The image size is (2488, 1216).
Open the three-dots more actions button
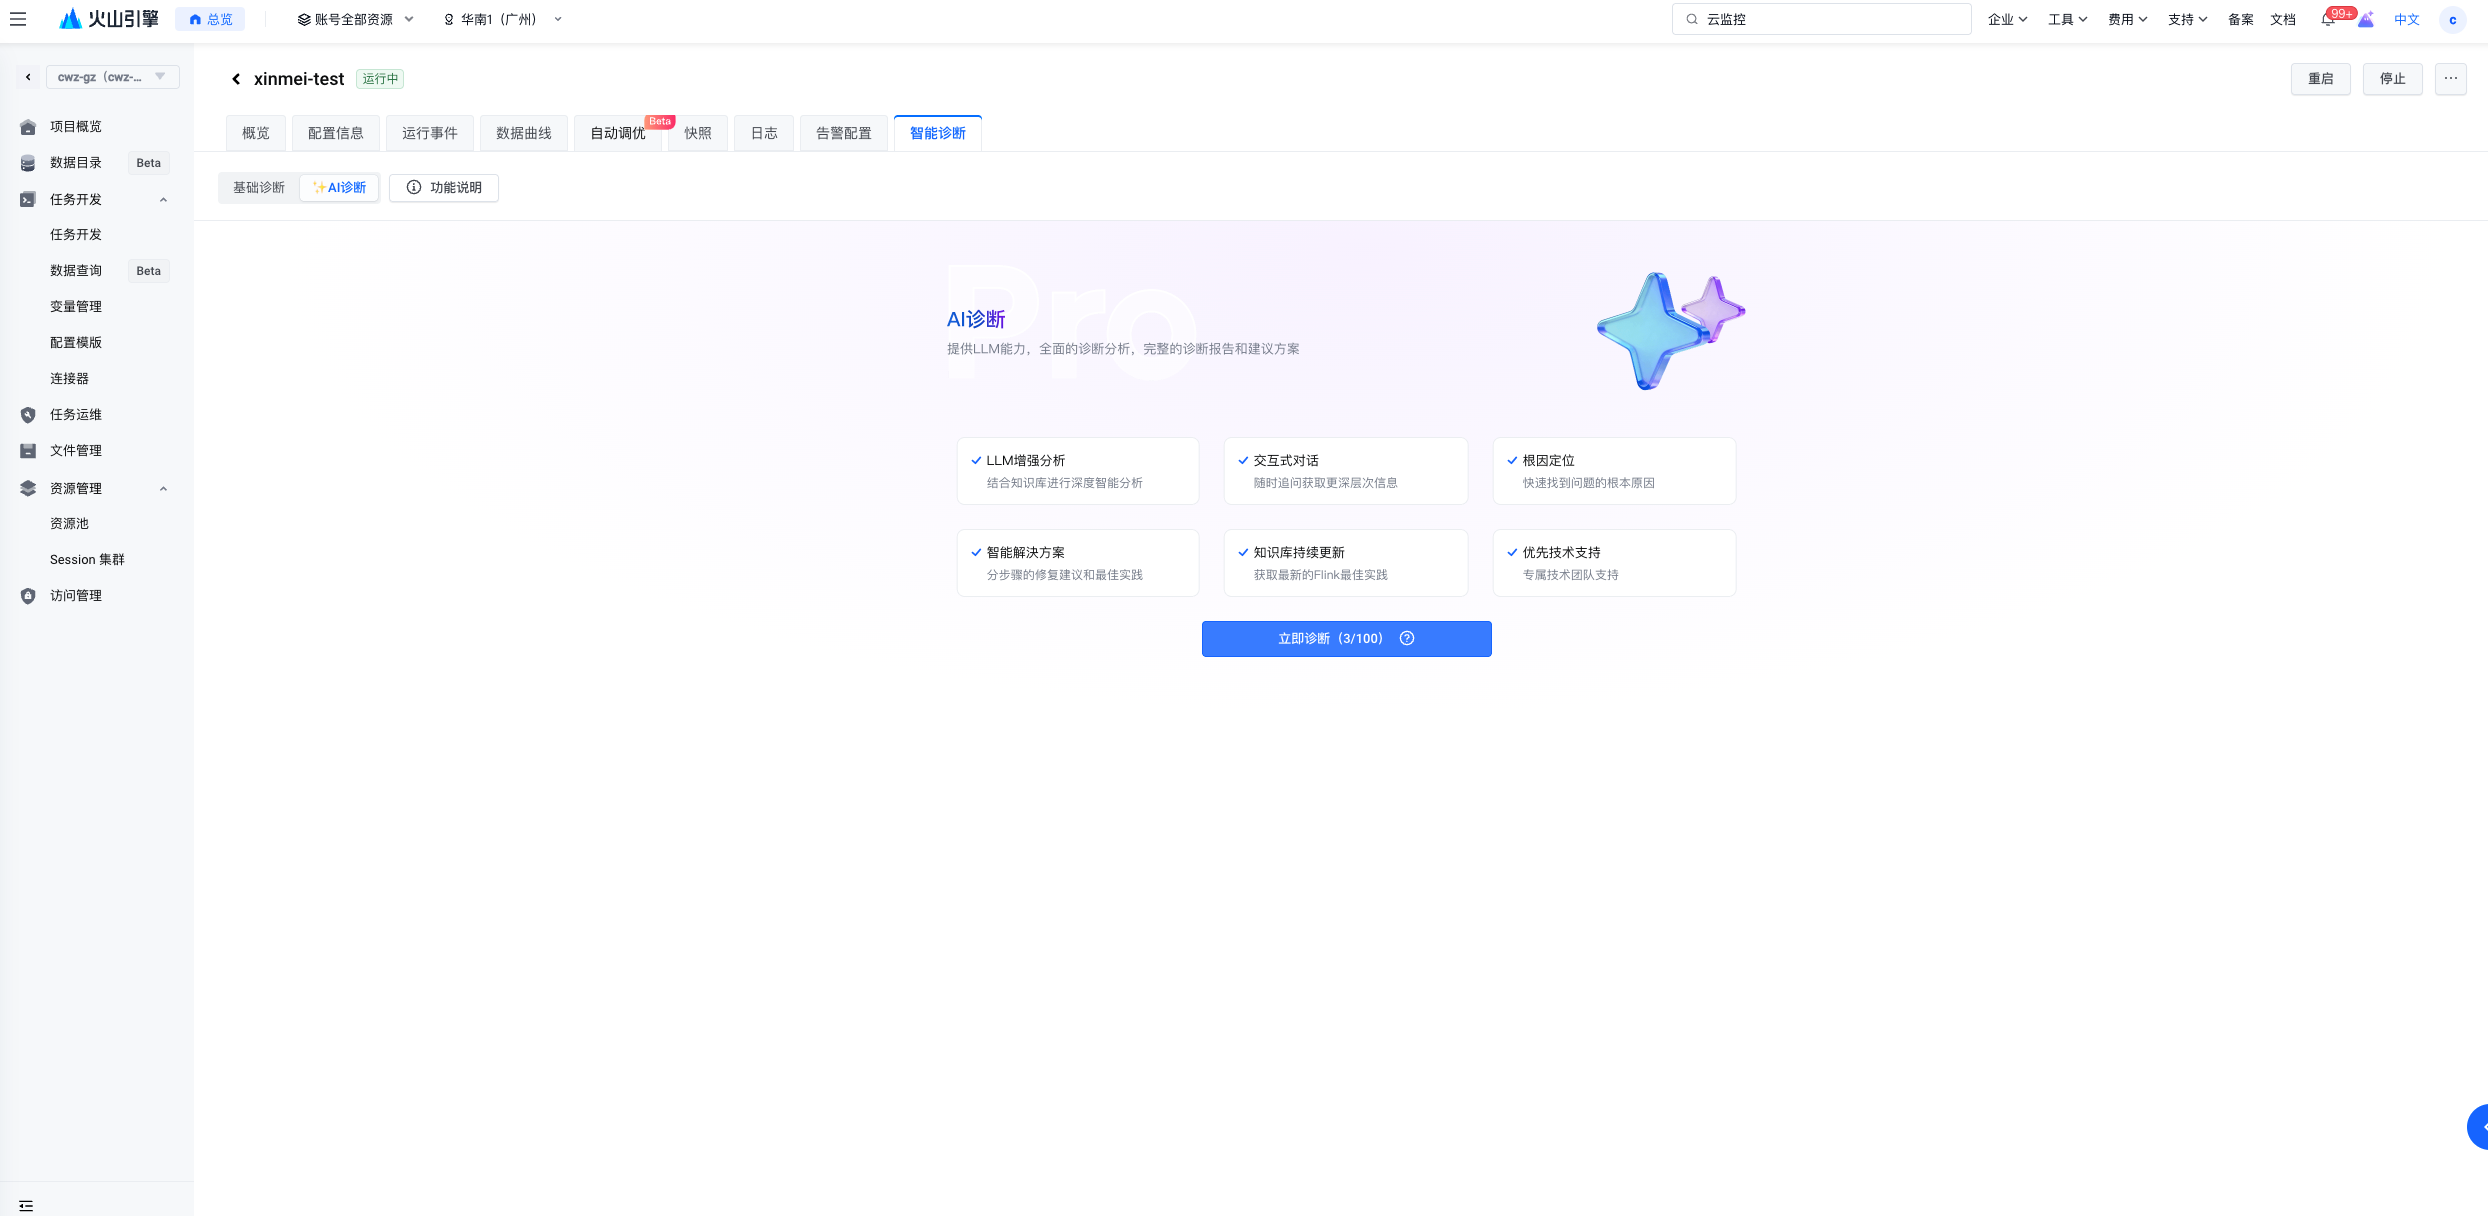pyautogui.click(x=2450, y=79)
